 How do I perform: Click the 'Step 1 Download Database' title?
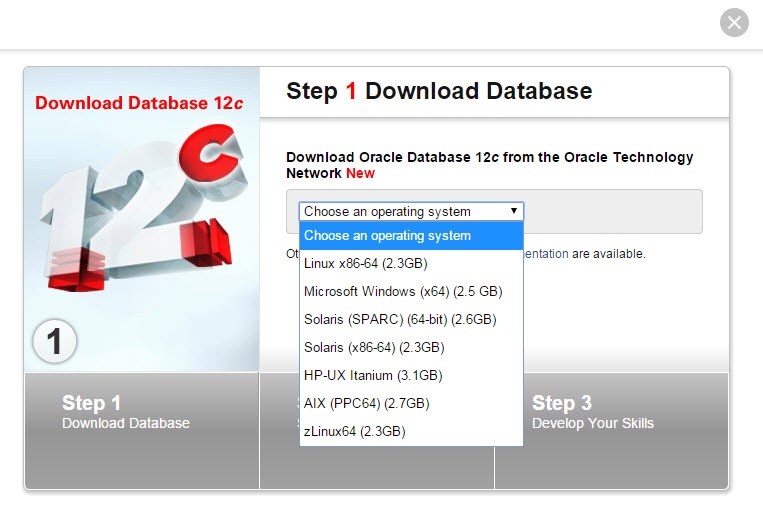(439, 91)
